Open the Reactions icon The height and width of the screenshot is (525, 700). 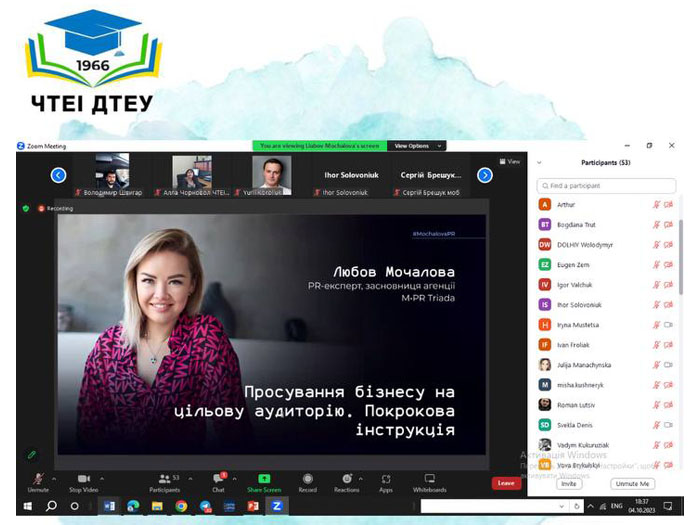click(x=347, y=479)
